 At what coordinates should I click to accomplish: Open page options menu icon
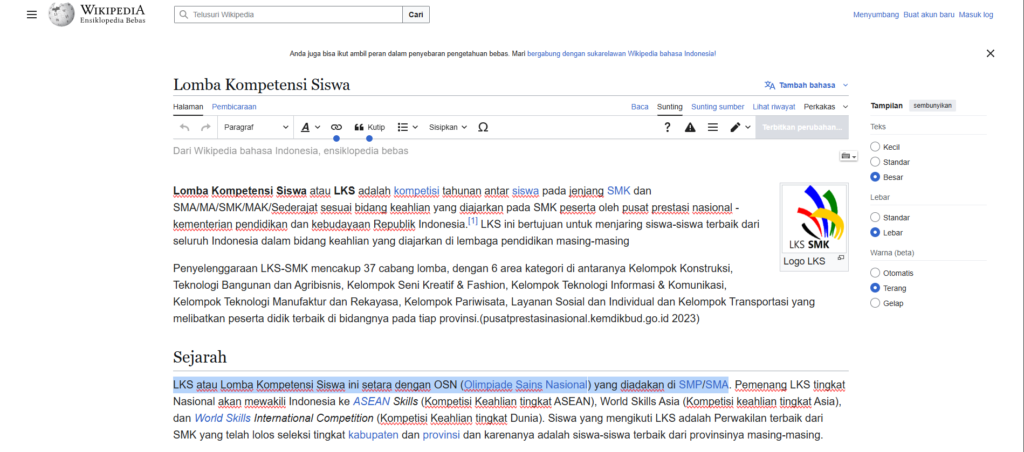[713, 127]
